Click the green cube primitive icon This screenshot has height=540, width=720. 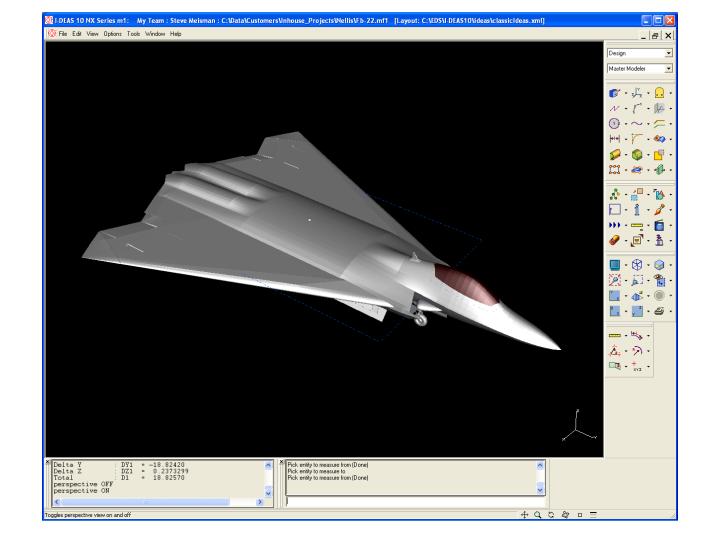[x=636, y=155]
